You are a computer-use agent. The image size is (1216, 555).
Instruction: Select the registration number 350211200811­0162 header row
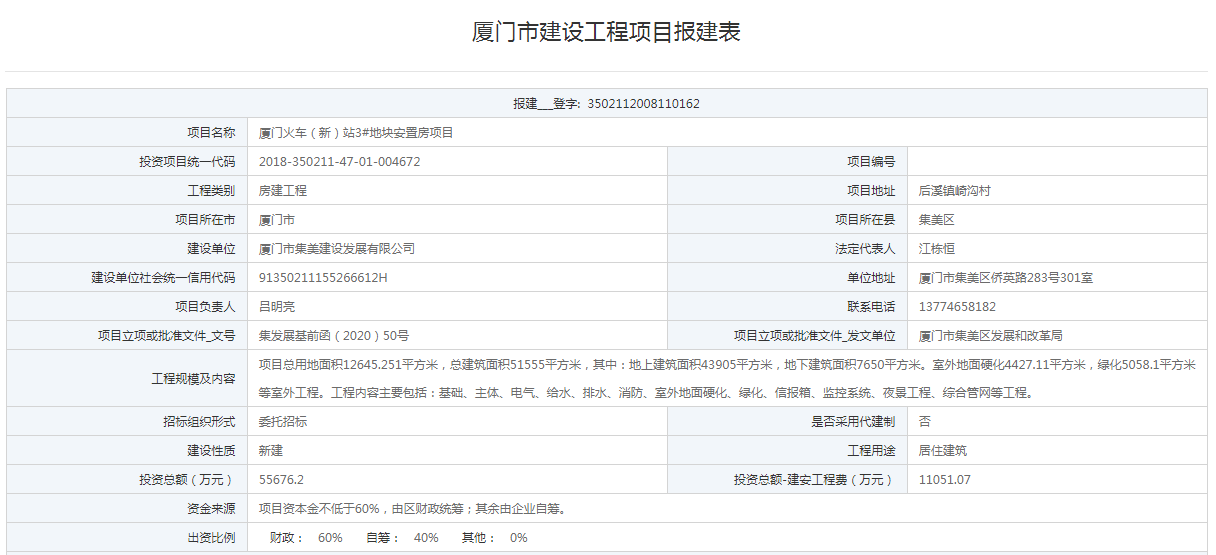(x=607, y=104)
